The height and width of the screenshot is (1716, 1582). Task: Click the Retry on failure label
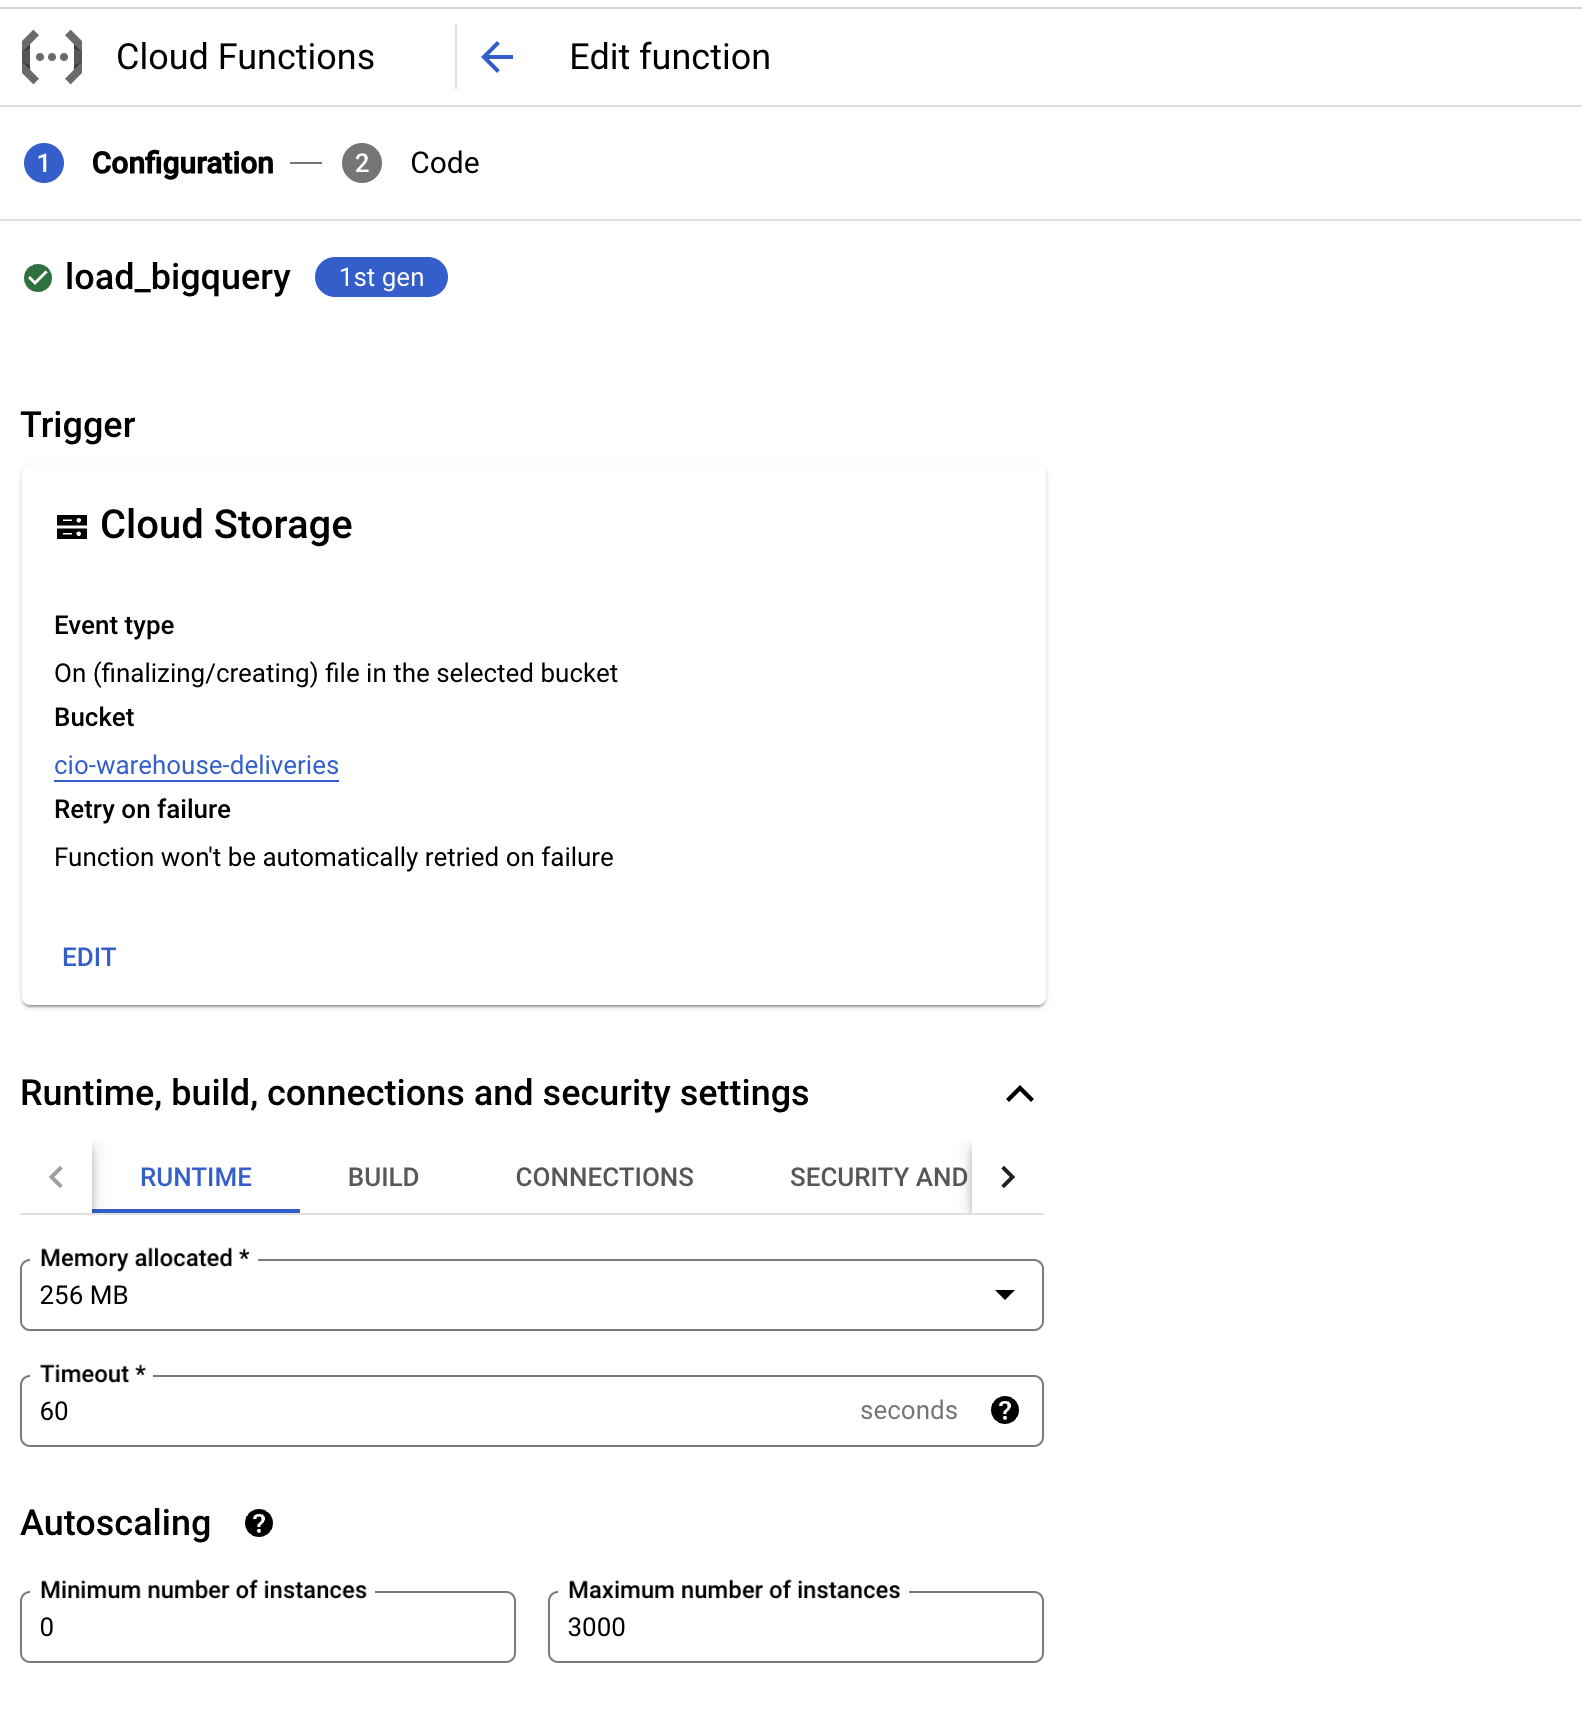click(x=142, y=809)
